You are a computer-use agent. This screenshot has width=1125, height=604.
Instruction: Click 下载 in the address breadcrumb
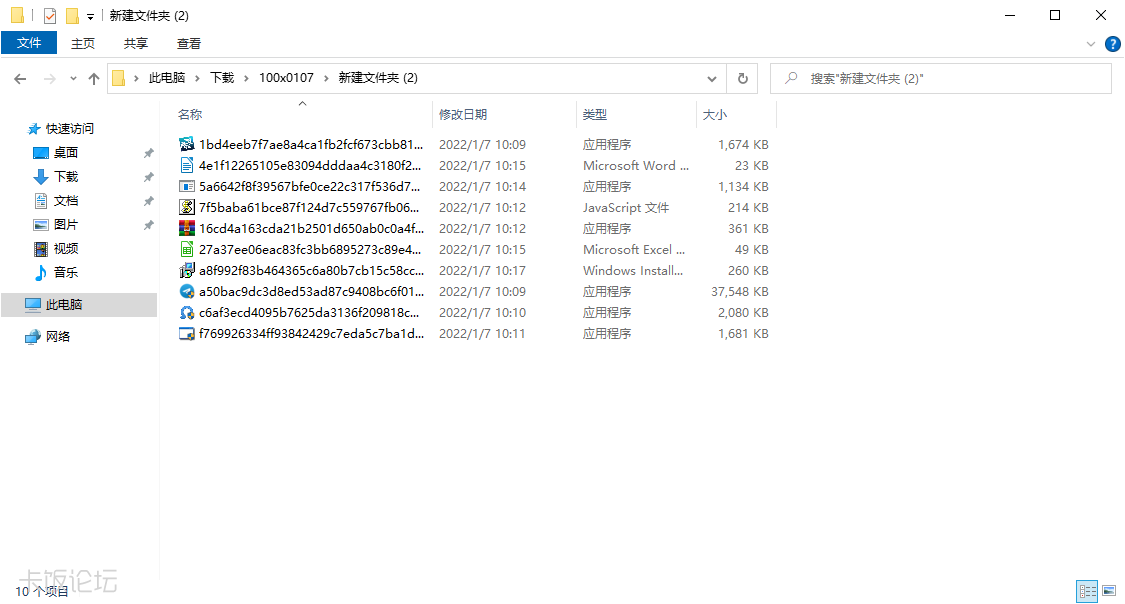point(222,78)
